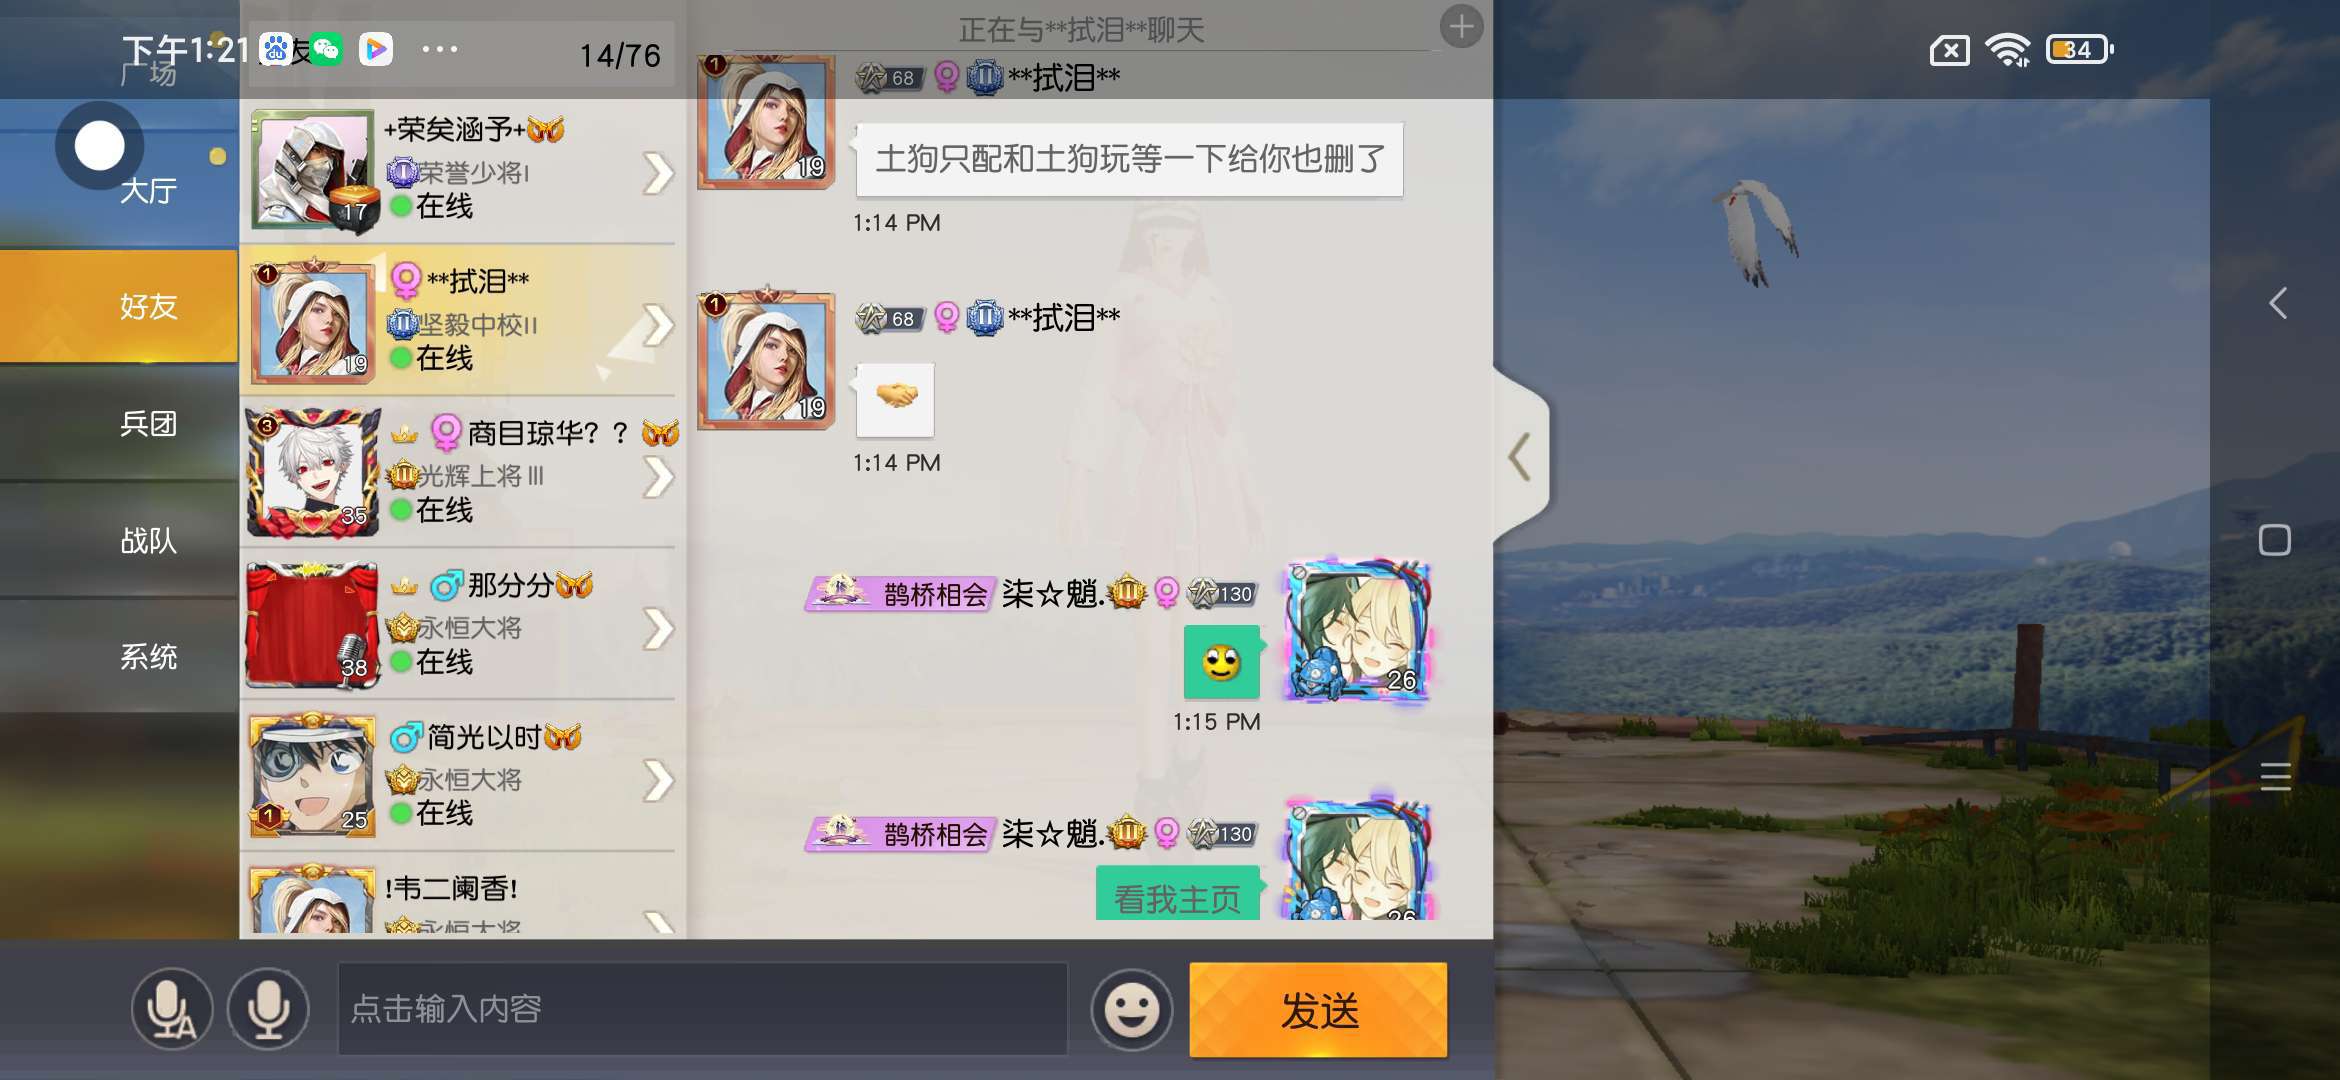
Task: Expand details arrow for 简光以时
Action: (658, 781)
